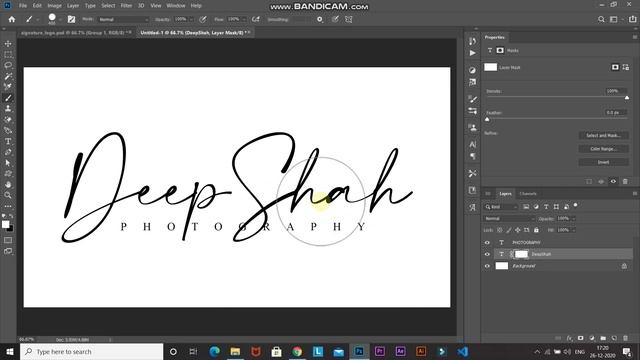Open the layer Fill dropdown
Viewport: 640px width, 360px height.
(573, 230)
